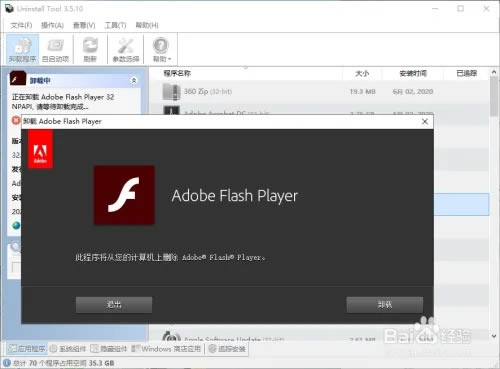Open the 工具(T) menu
This screenshot has width=500, height=369.
pyautogui.click(x=115, y=25)
